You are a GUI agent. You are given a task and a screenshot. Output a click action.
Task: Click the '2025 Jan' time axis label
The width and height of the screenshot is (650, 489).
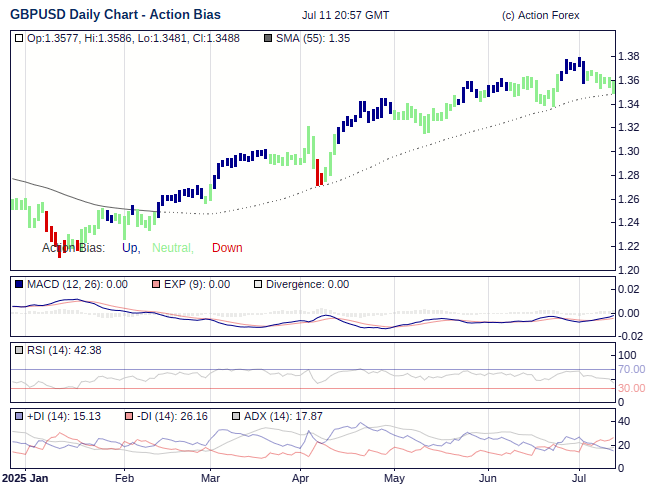pyautogui.click(x=25, y=478)
